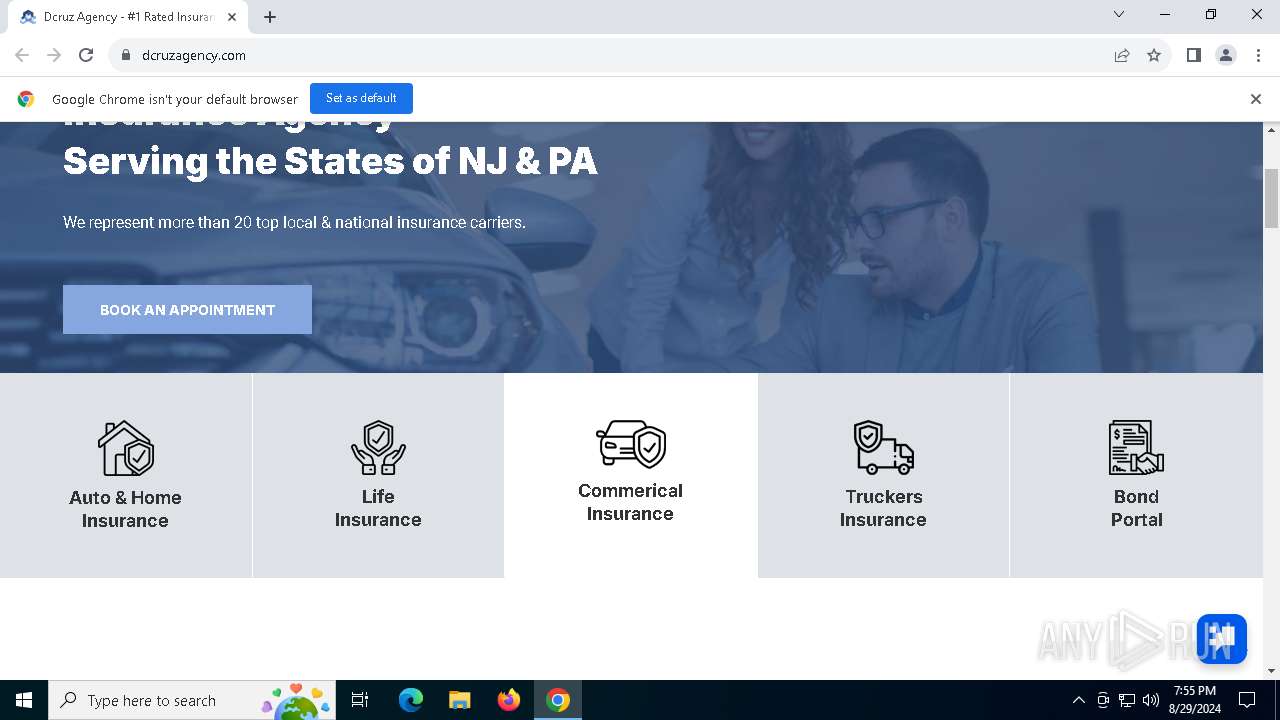Share this page icon
Viewport: 1280px width, 720px height.
coord(1122,55)
